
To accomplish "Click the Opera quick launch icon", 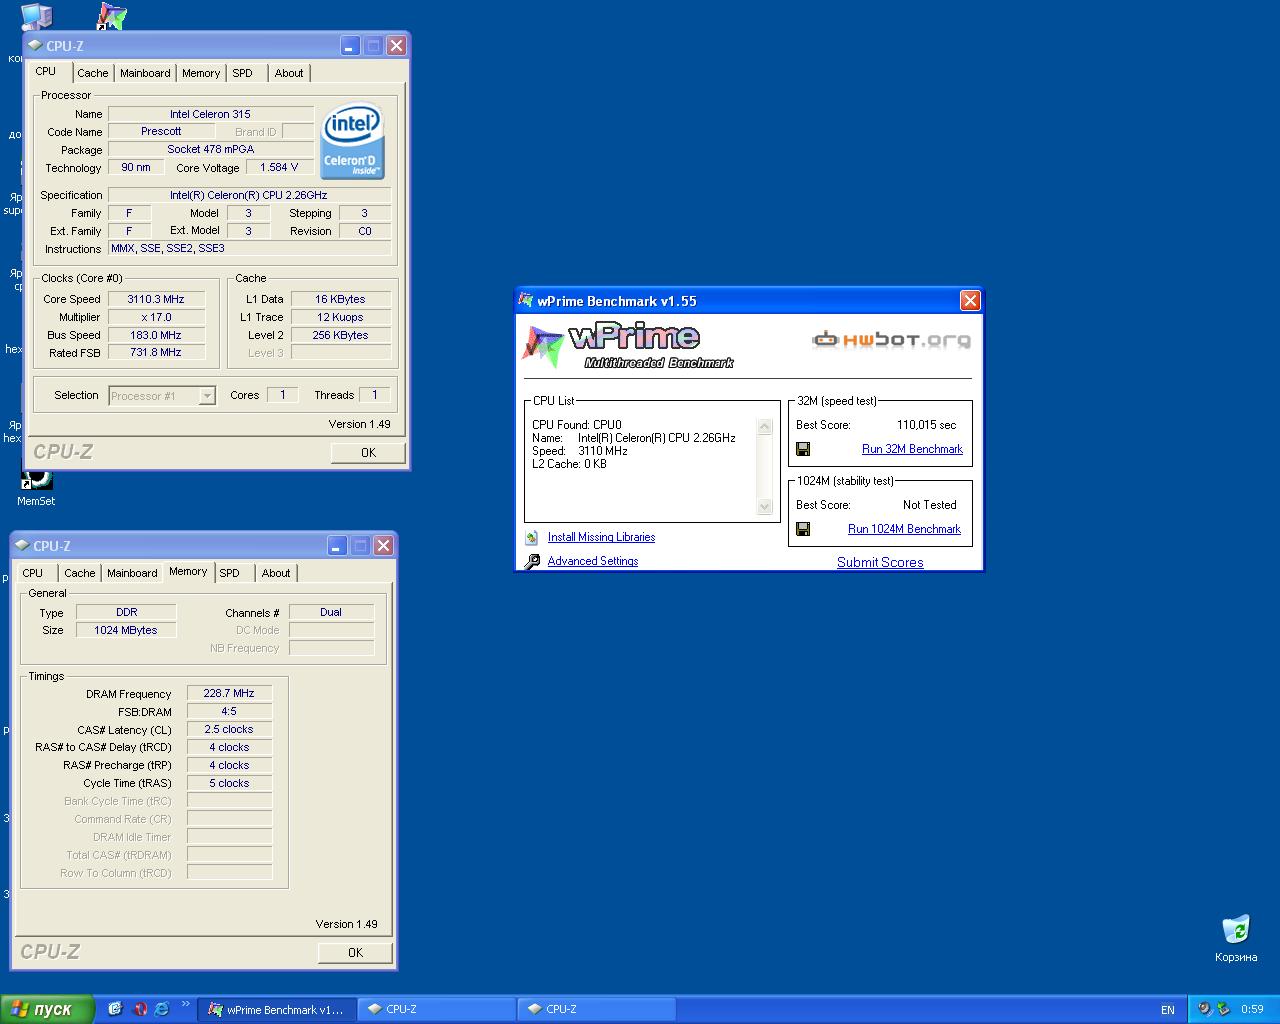I will pyautogui.click(x=140, y=1009).
